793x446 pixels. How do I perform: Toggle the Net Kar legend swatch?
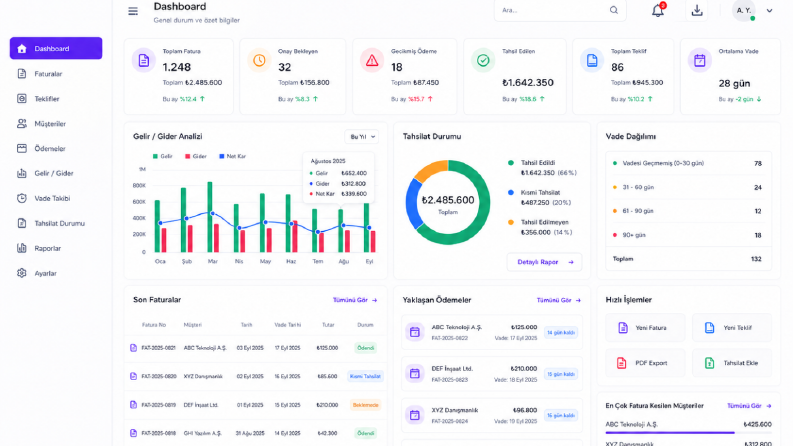222,156
